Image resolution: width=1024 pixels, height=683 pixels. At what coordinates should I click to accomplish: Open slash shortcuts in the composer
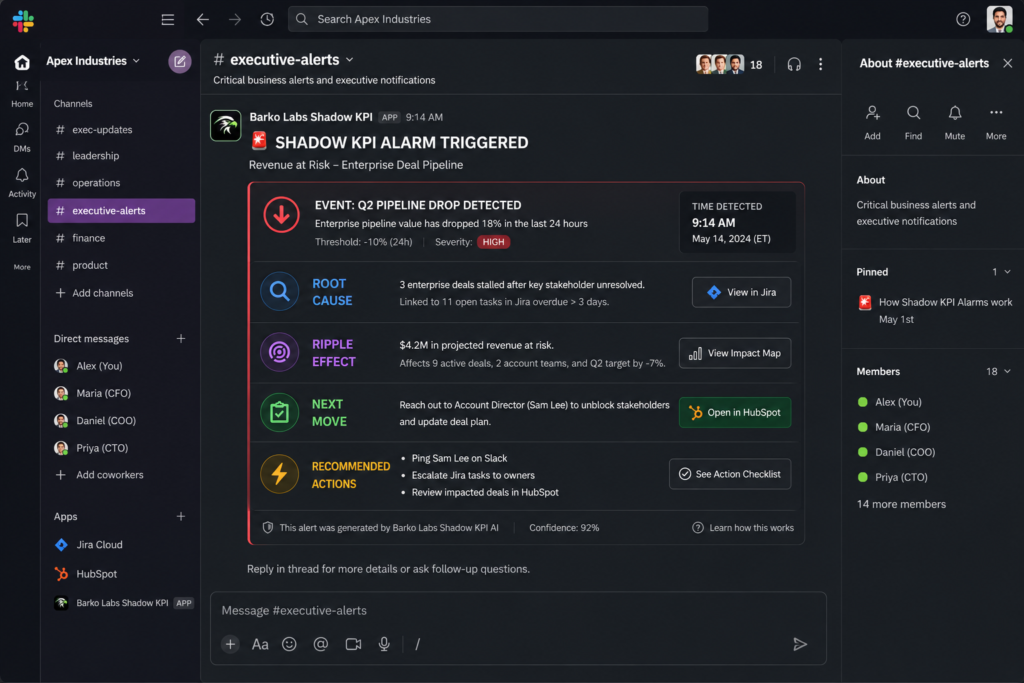coord(417,644)
